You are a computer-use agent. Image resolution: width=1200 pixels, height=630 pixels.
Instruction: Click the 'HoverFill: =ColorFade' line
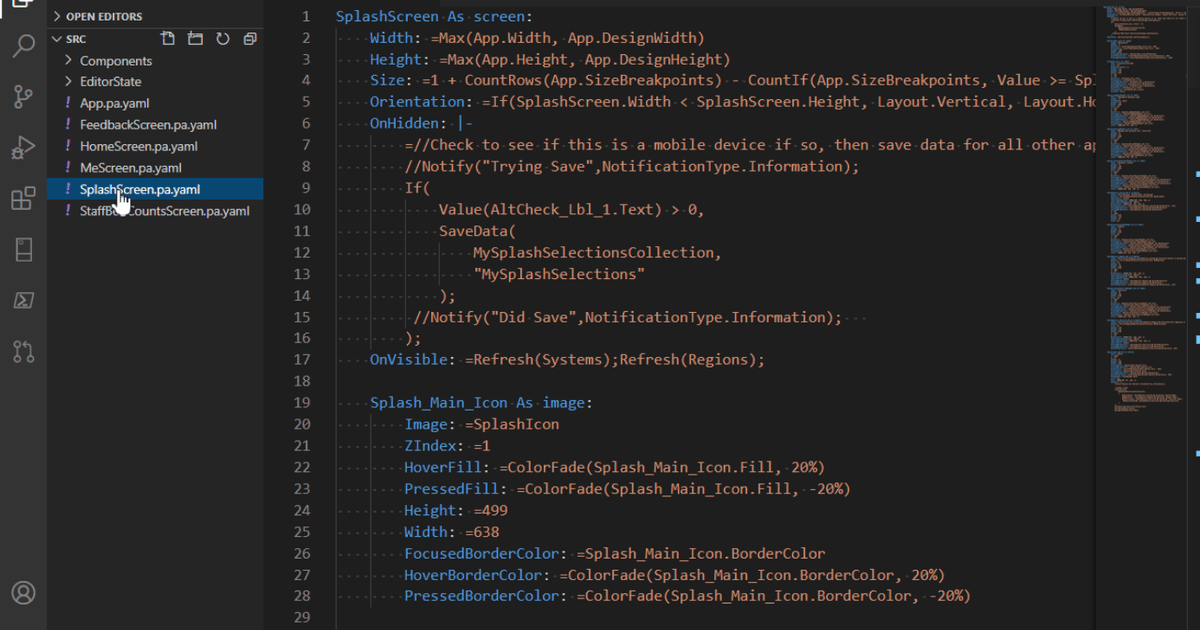pos(615,468)
